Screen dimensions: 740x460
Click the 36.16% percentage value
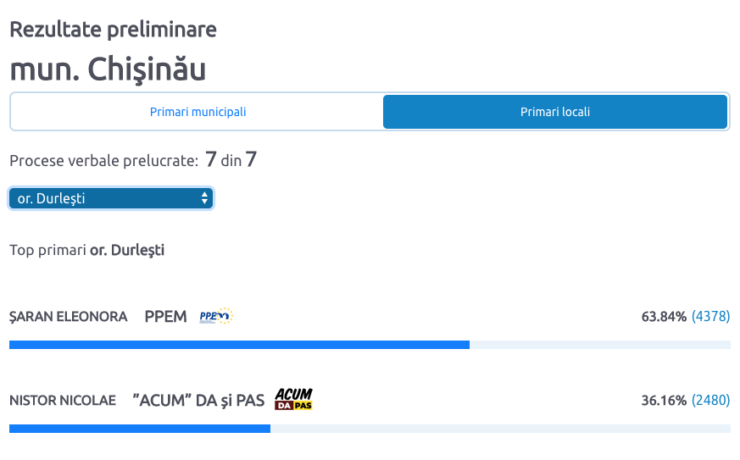point(664,401)
